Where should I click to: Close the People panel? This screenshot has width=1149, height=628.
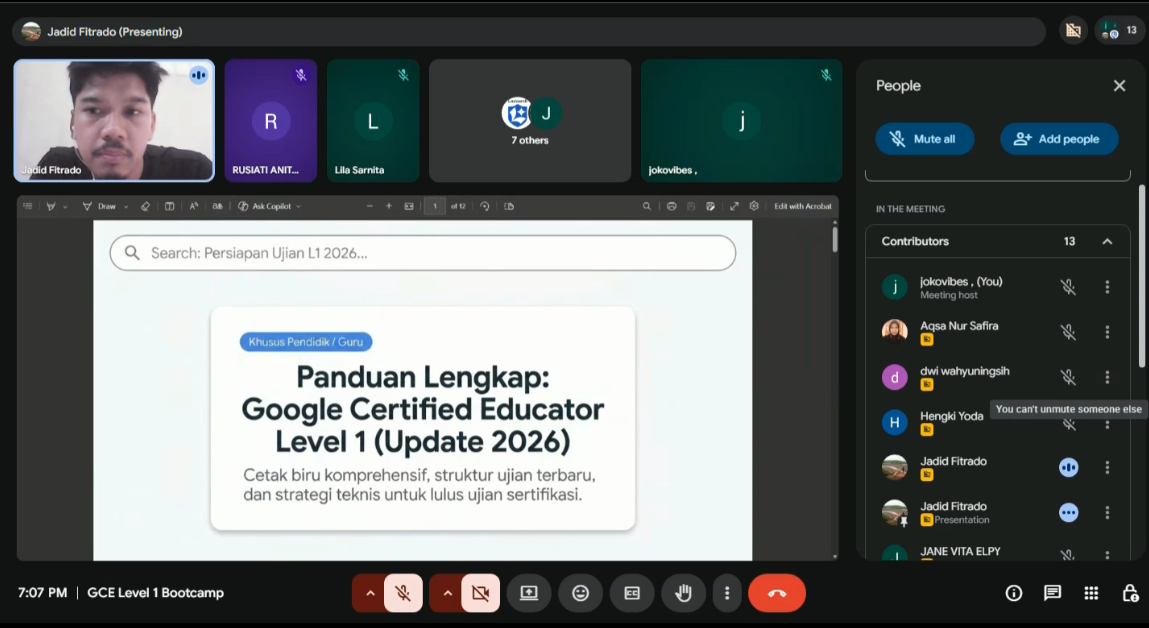coord(1119,86)
